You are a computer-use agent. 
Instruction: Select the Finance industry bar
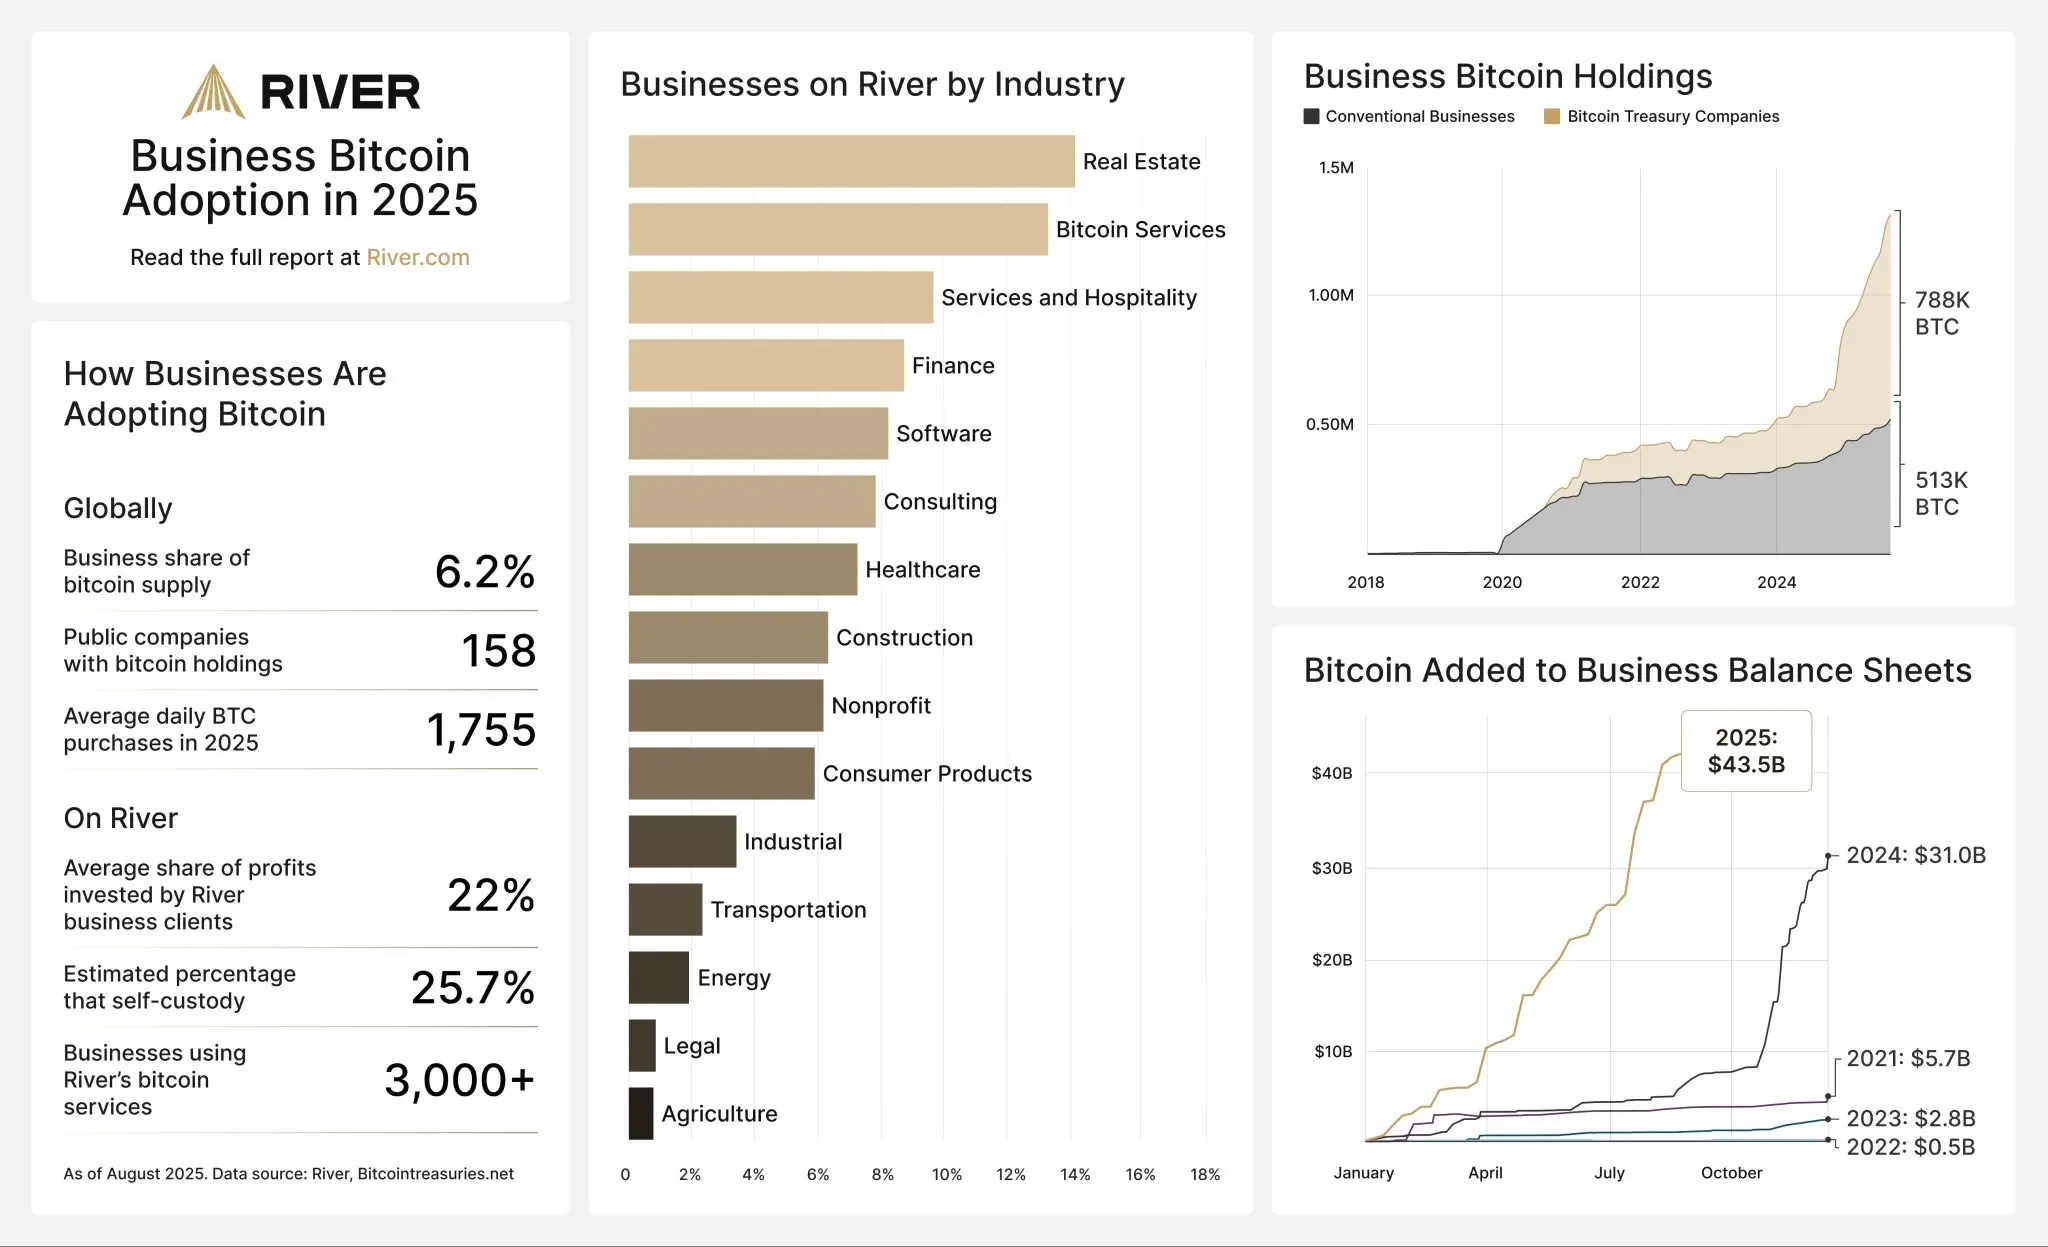[x=766, y=365]
